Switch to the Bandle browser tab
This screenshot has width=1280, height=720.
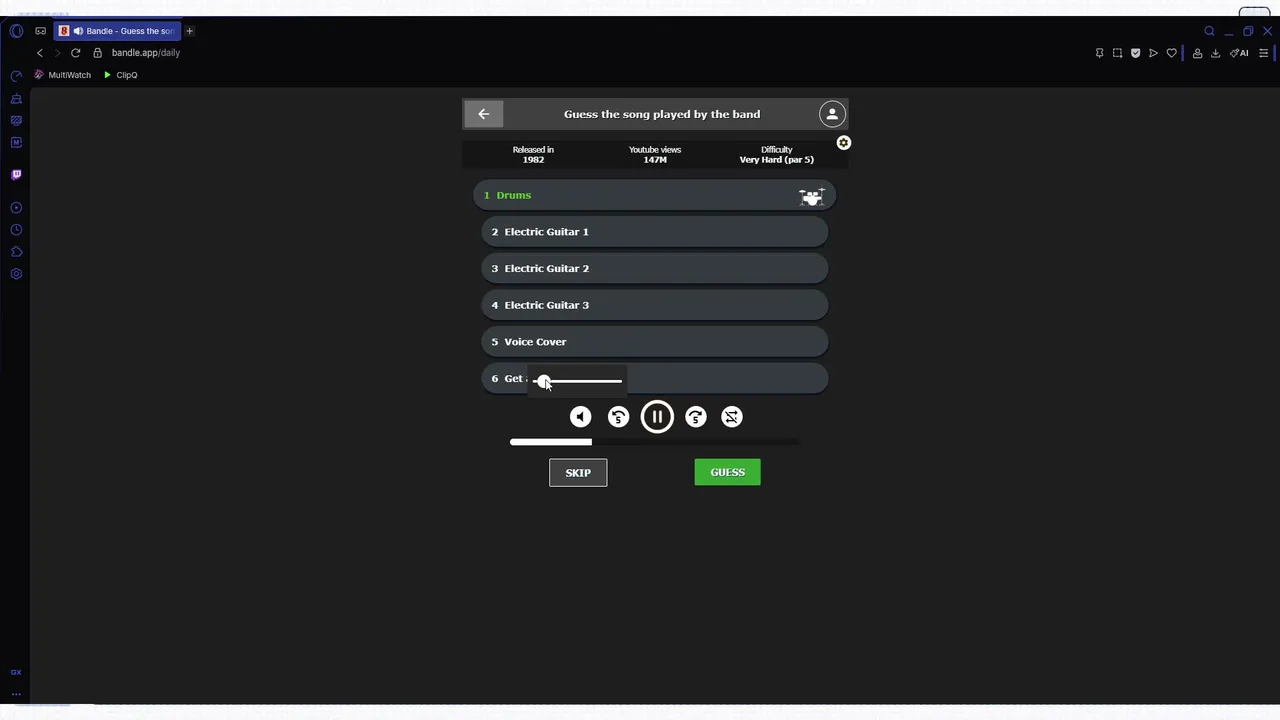click(x=117, y=31)
